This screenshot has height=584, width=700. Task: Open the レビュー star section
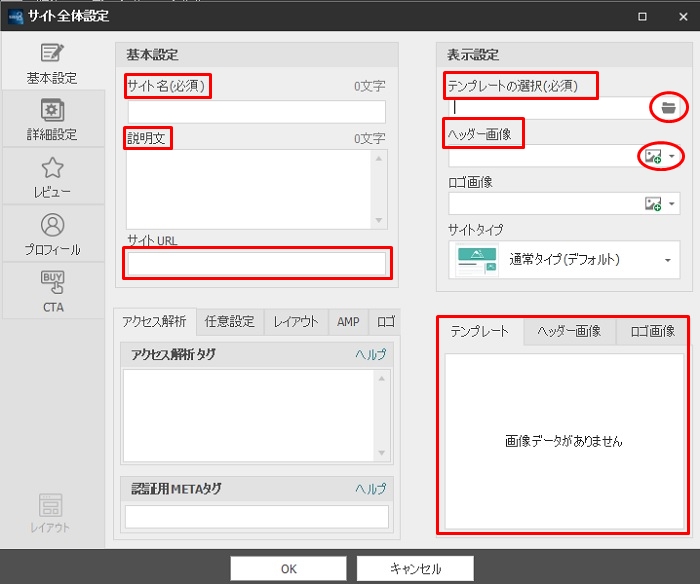coord(52,177)
